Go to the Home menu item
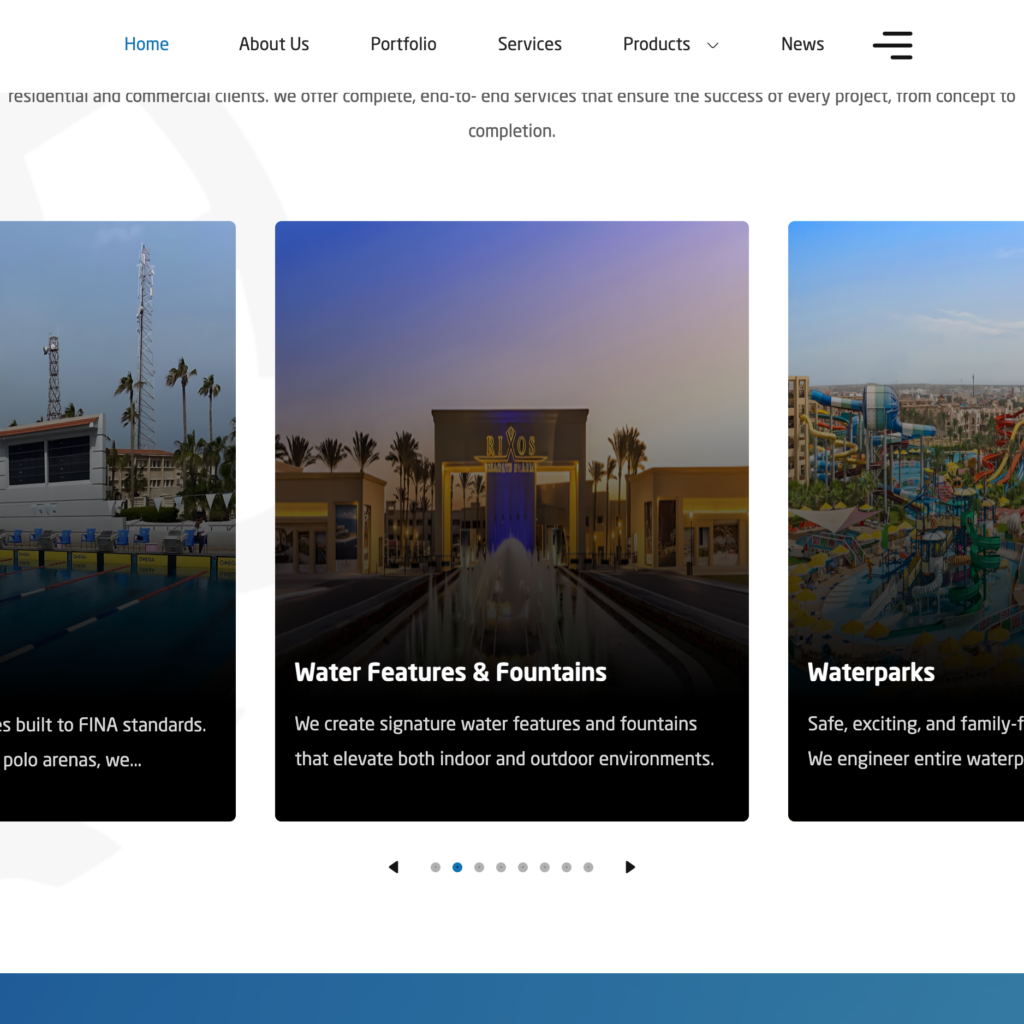Image resolution: width=1024 pixels, height=1024 pixels. (146, 44)
